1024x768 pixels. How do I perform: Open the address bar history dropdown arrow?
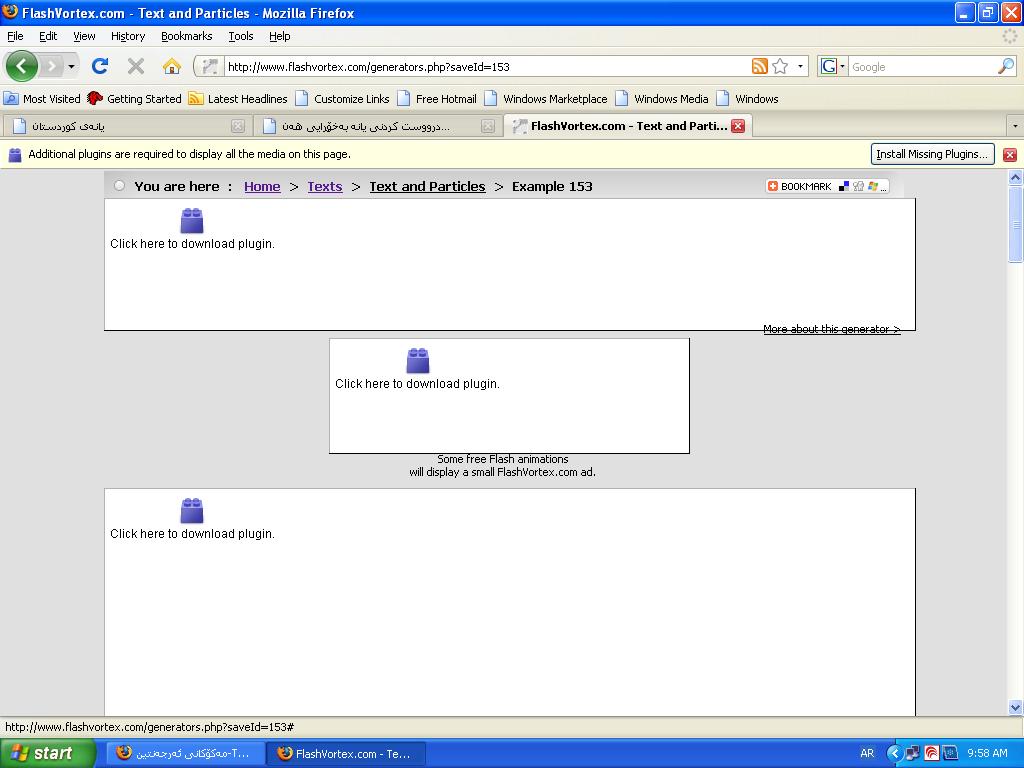click(x=800, y=66)
